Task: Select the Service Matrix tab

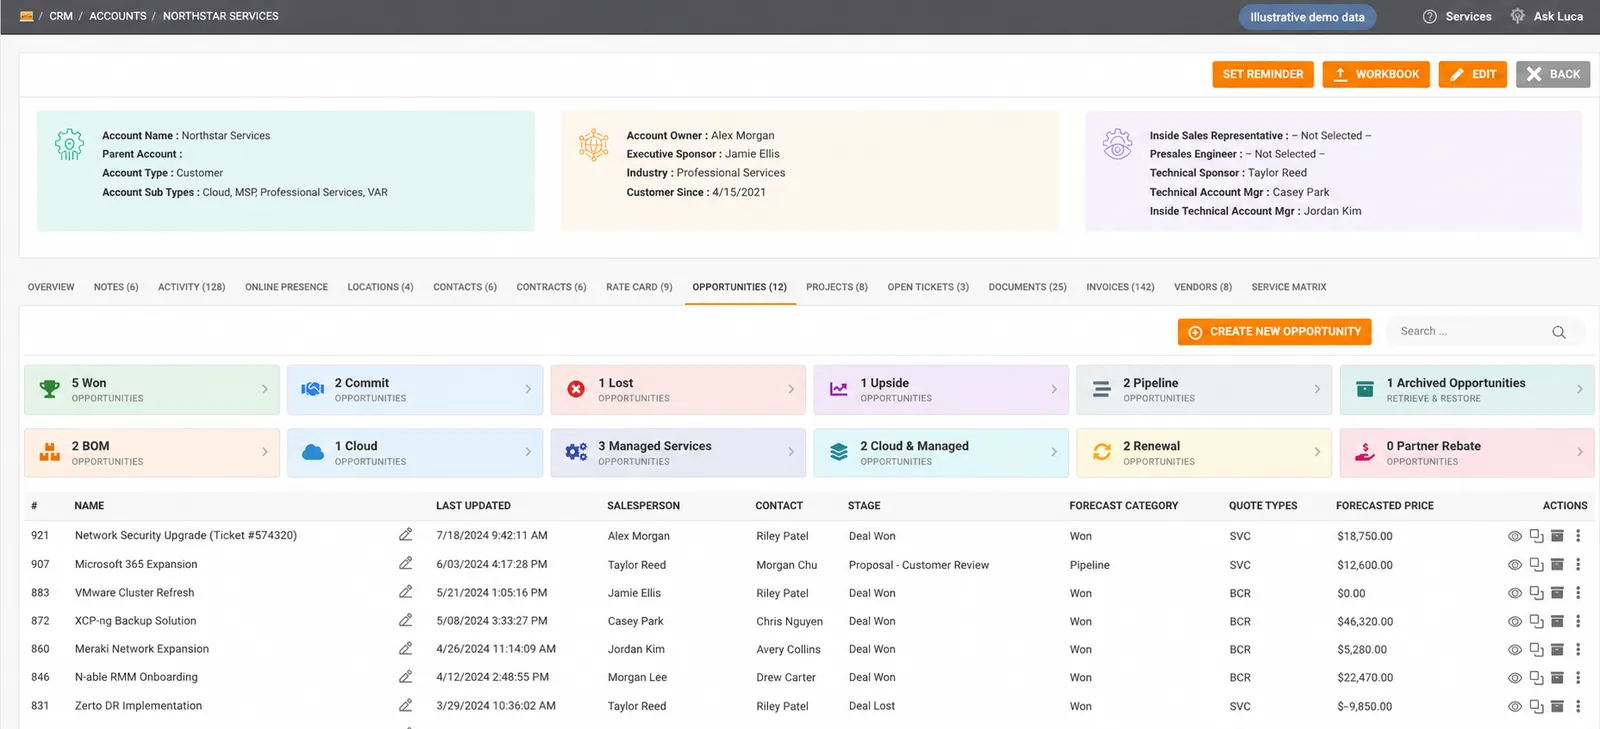Action: point(1289,287)
